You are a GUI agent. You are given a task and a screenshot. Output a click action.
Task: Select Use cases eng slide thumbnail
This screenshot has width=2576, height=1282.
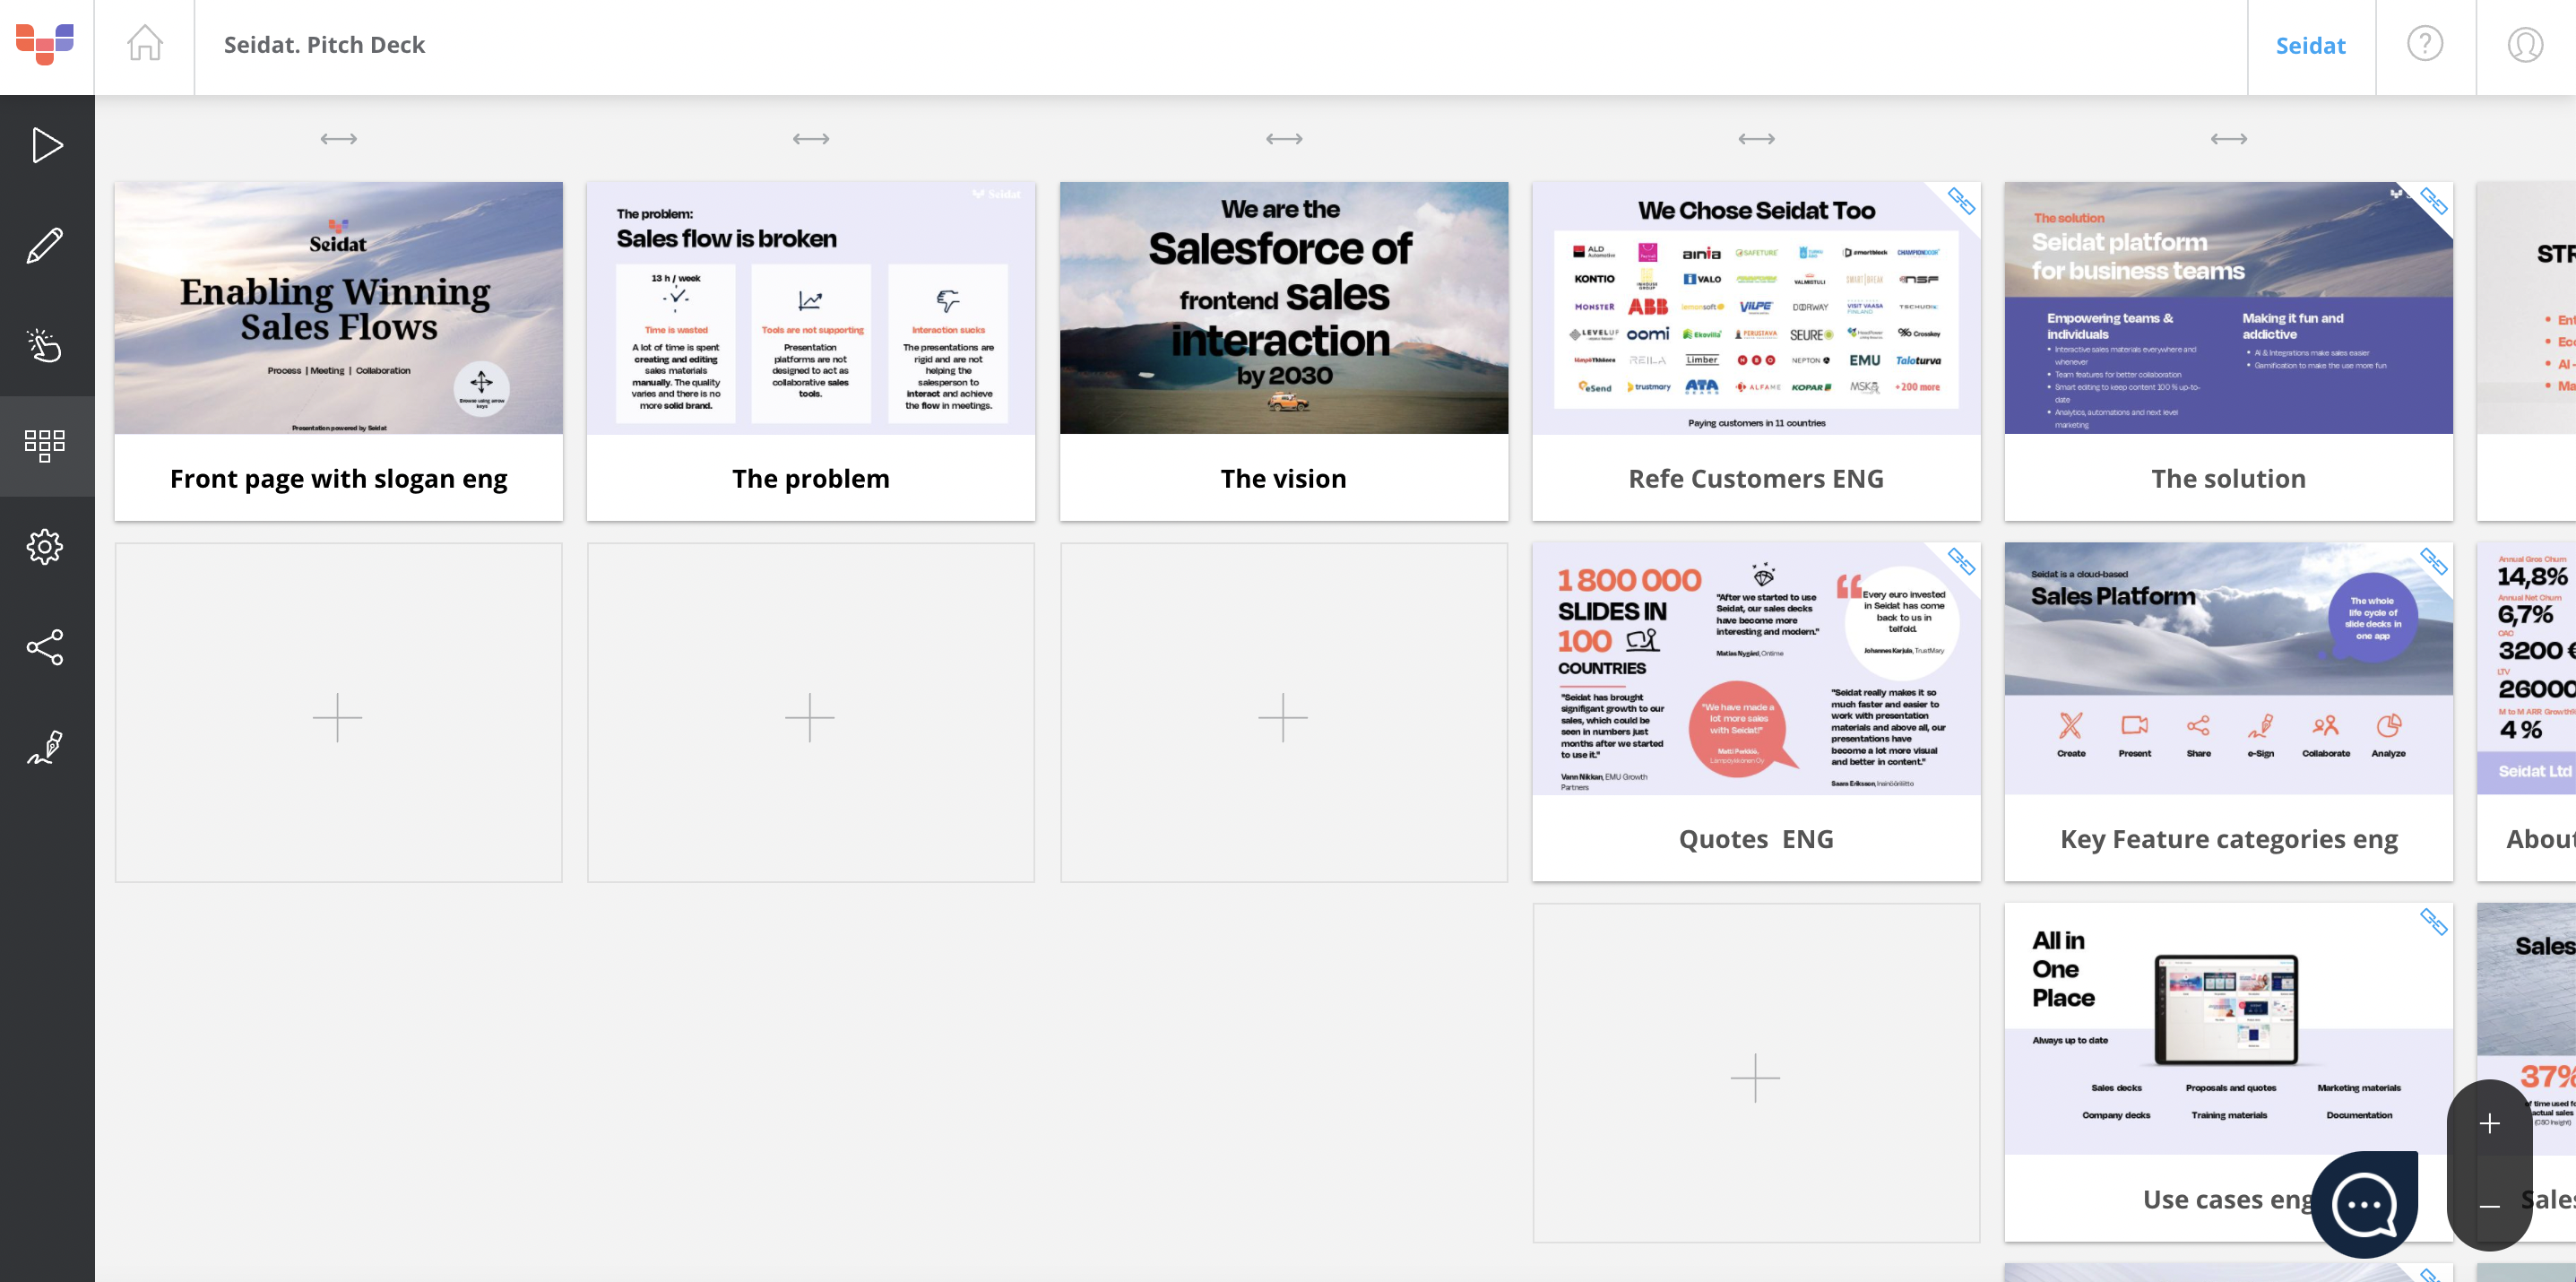point(2229,1028)
